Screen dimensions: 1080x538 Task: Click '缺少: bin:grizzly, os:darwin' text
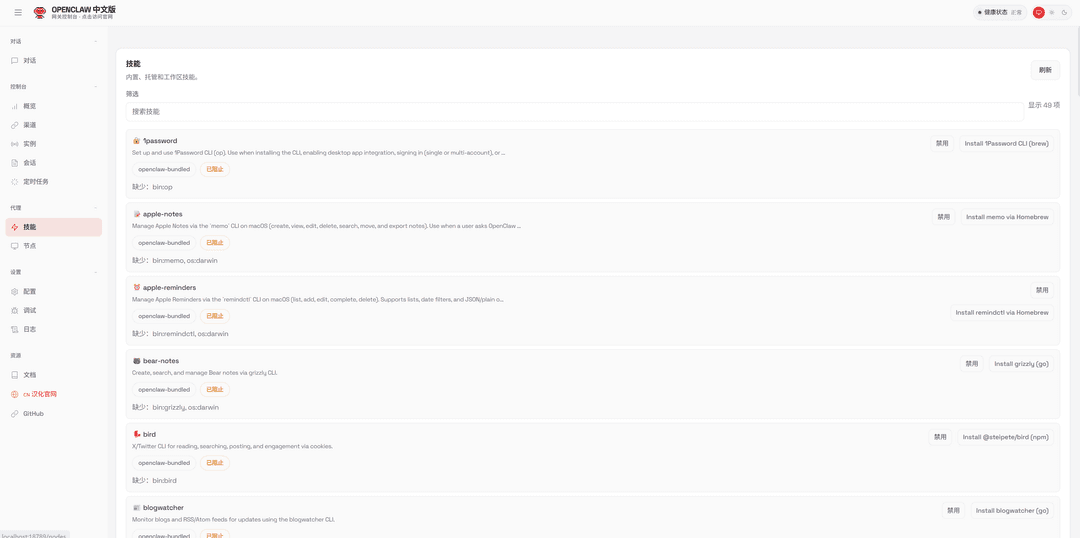coord(176,408)
